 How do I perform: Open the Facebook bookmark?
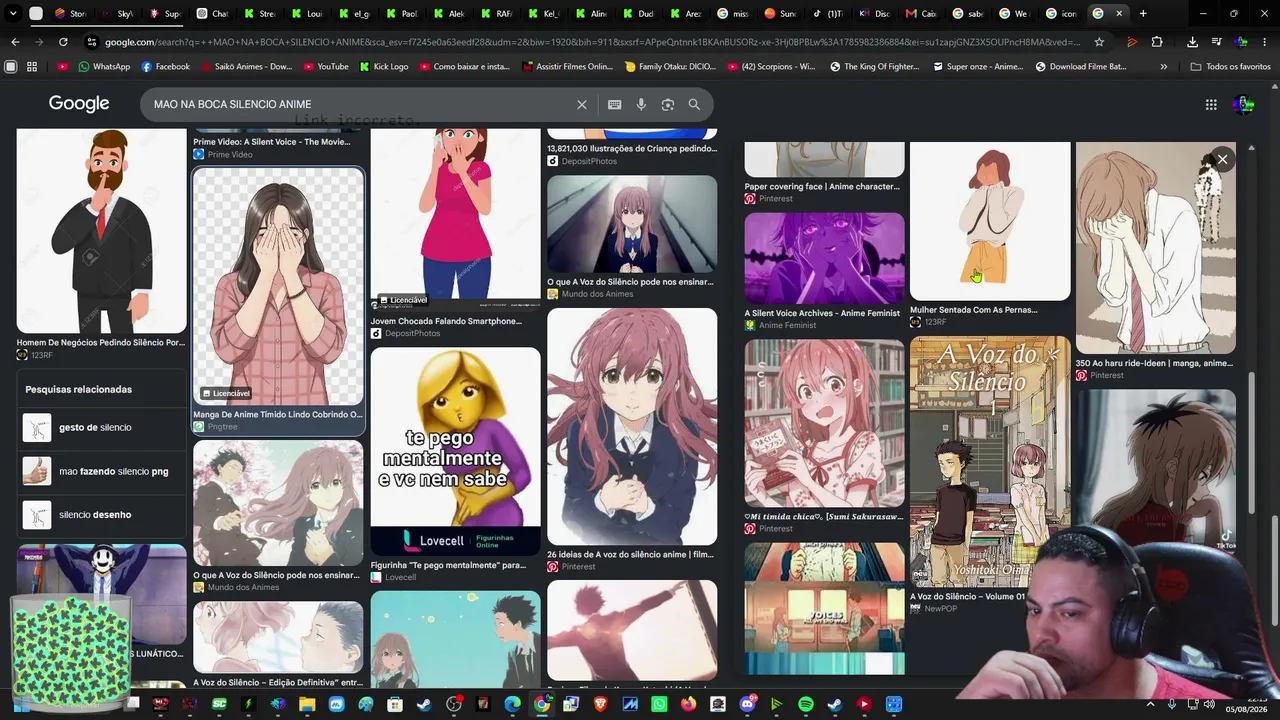165,67
